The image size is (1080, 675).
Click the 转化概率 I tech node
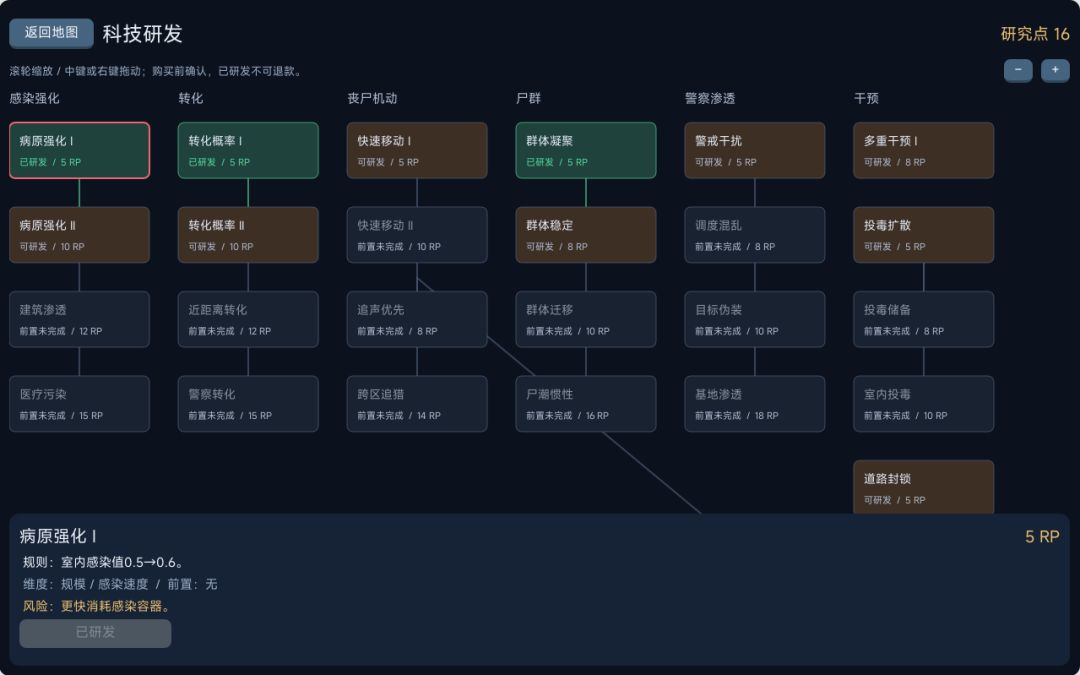248,150
